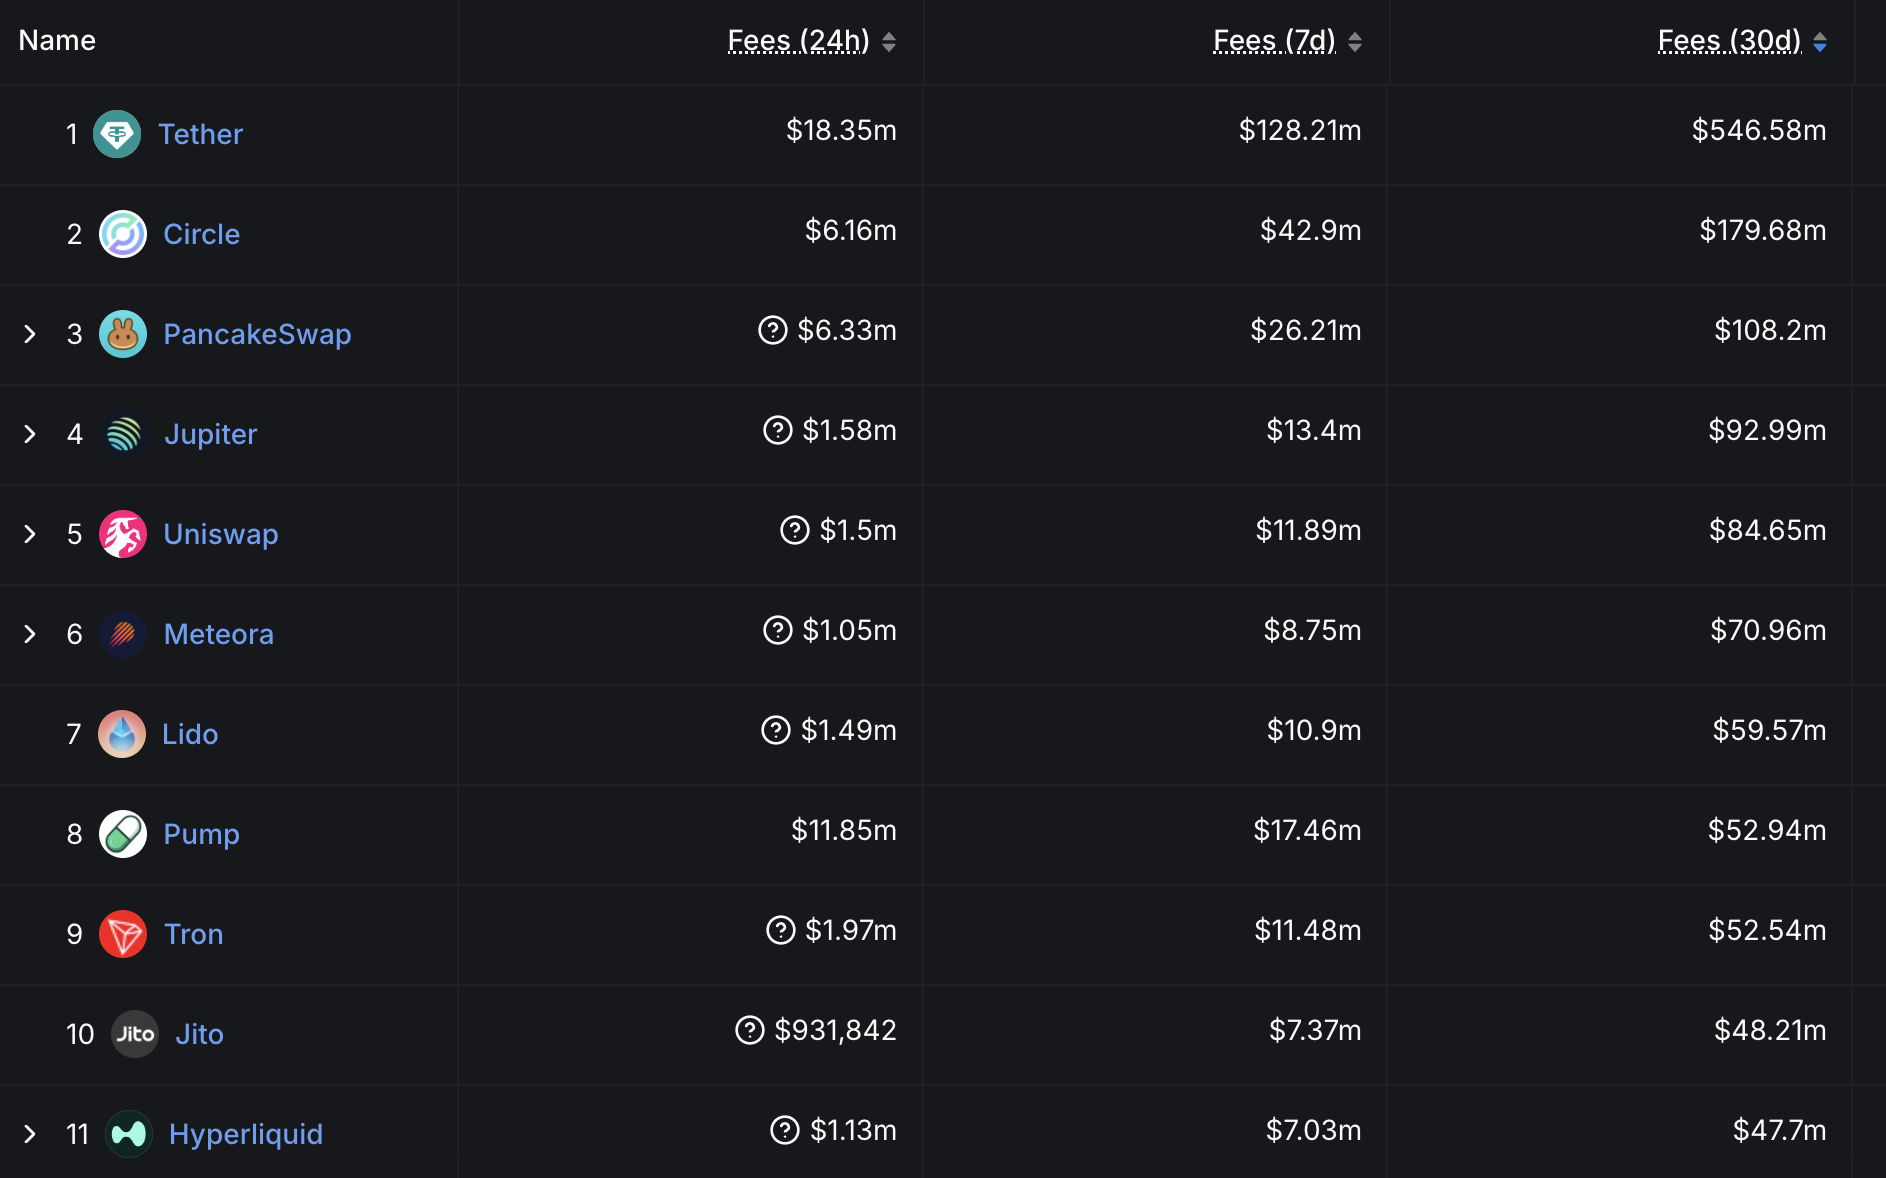
Task: Click the Tron red logo icon
Action: [123, 934]
